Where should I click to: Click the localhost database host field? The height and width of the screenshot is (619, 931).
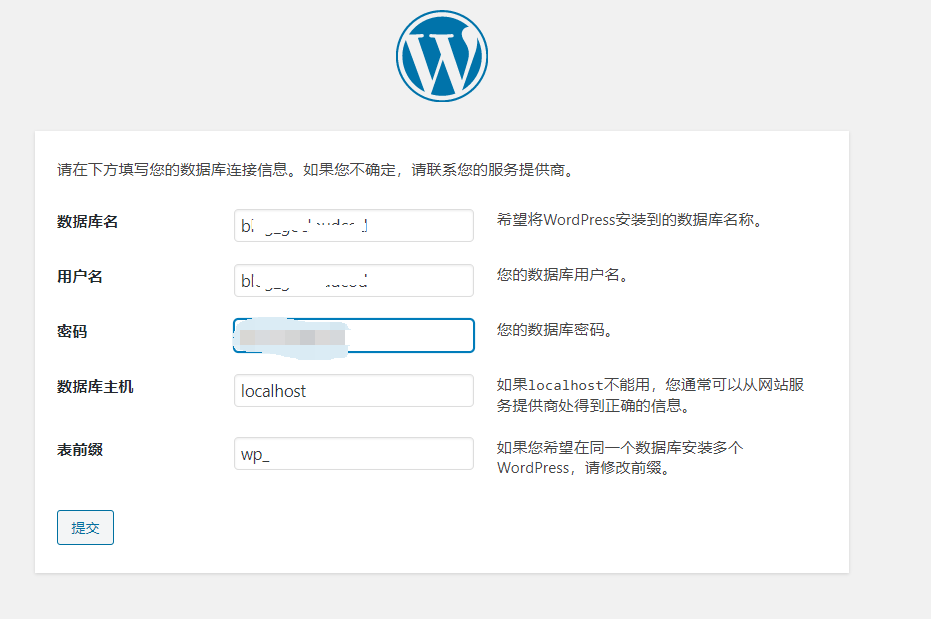pos(354,391)
